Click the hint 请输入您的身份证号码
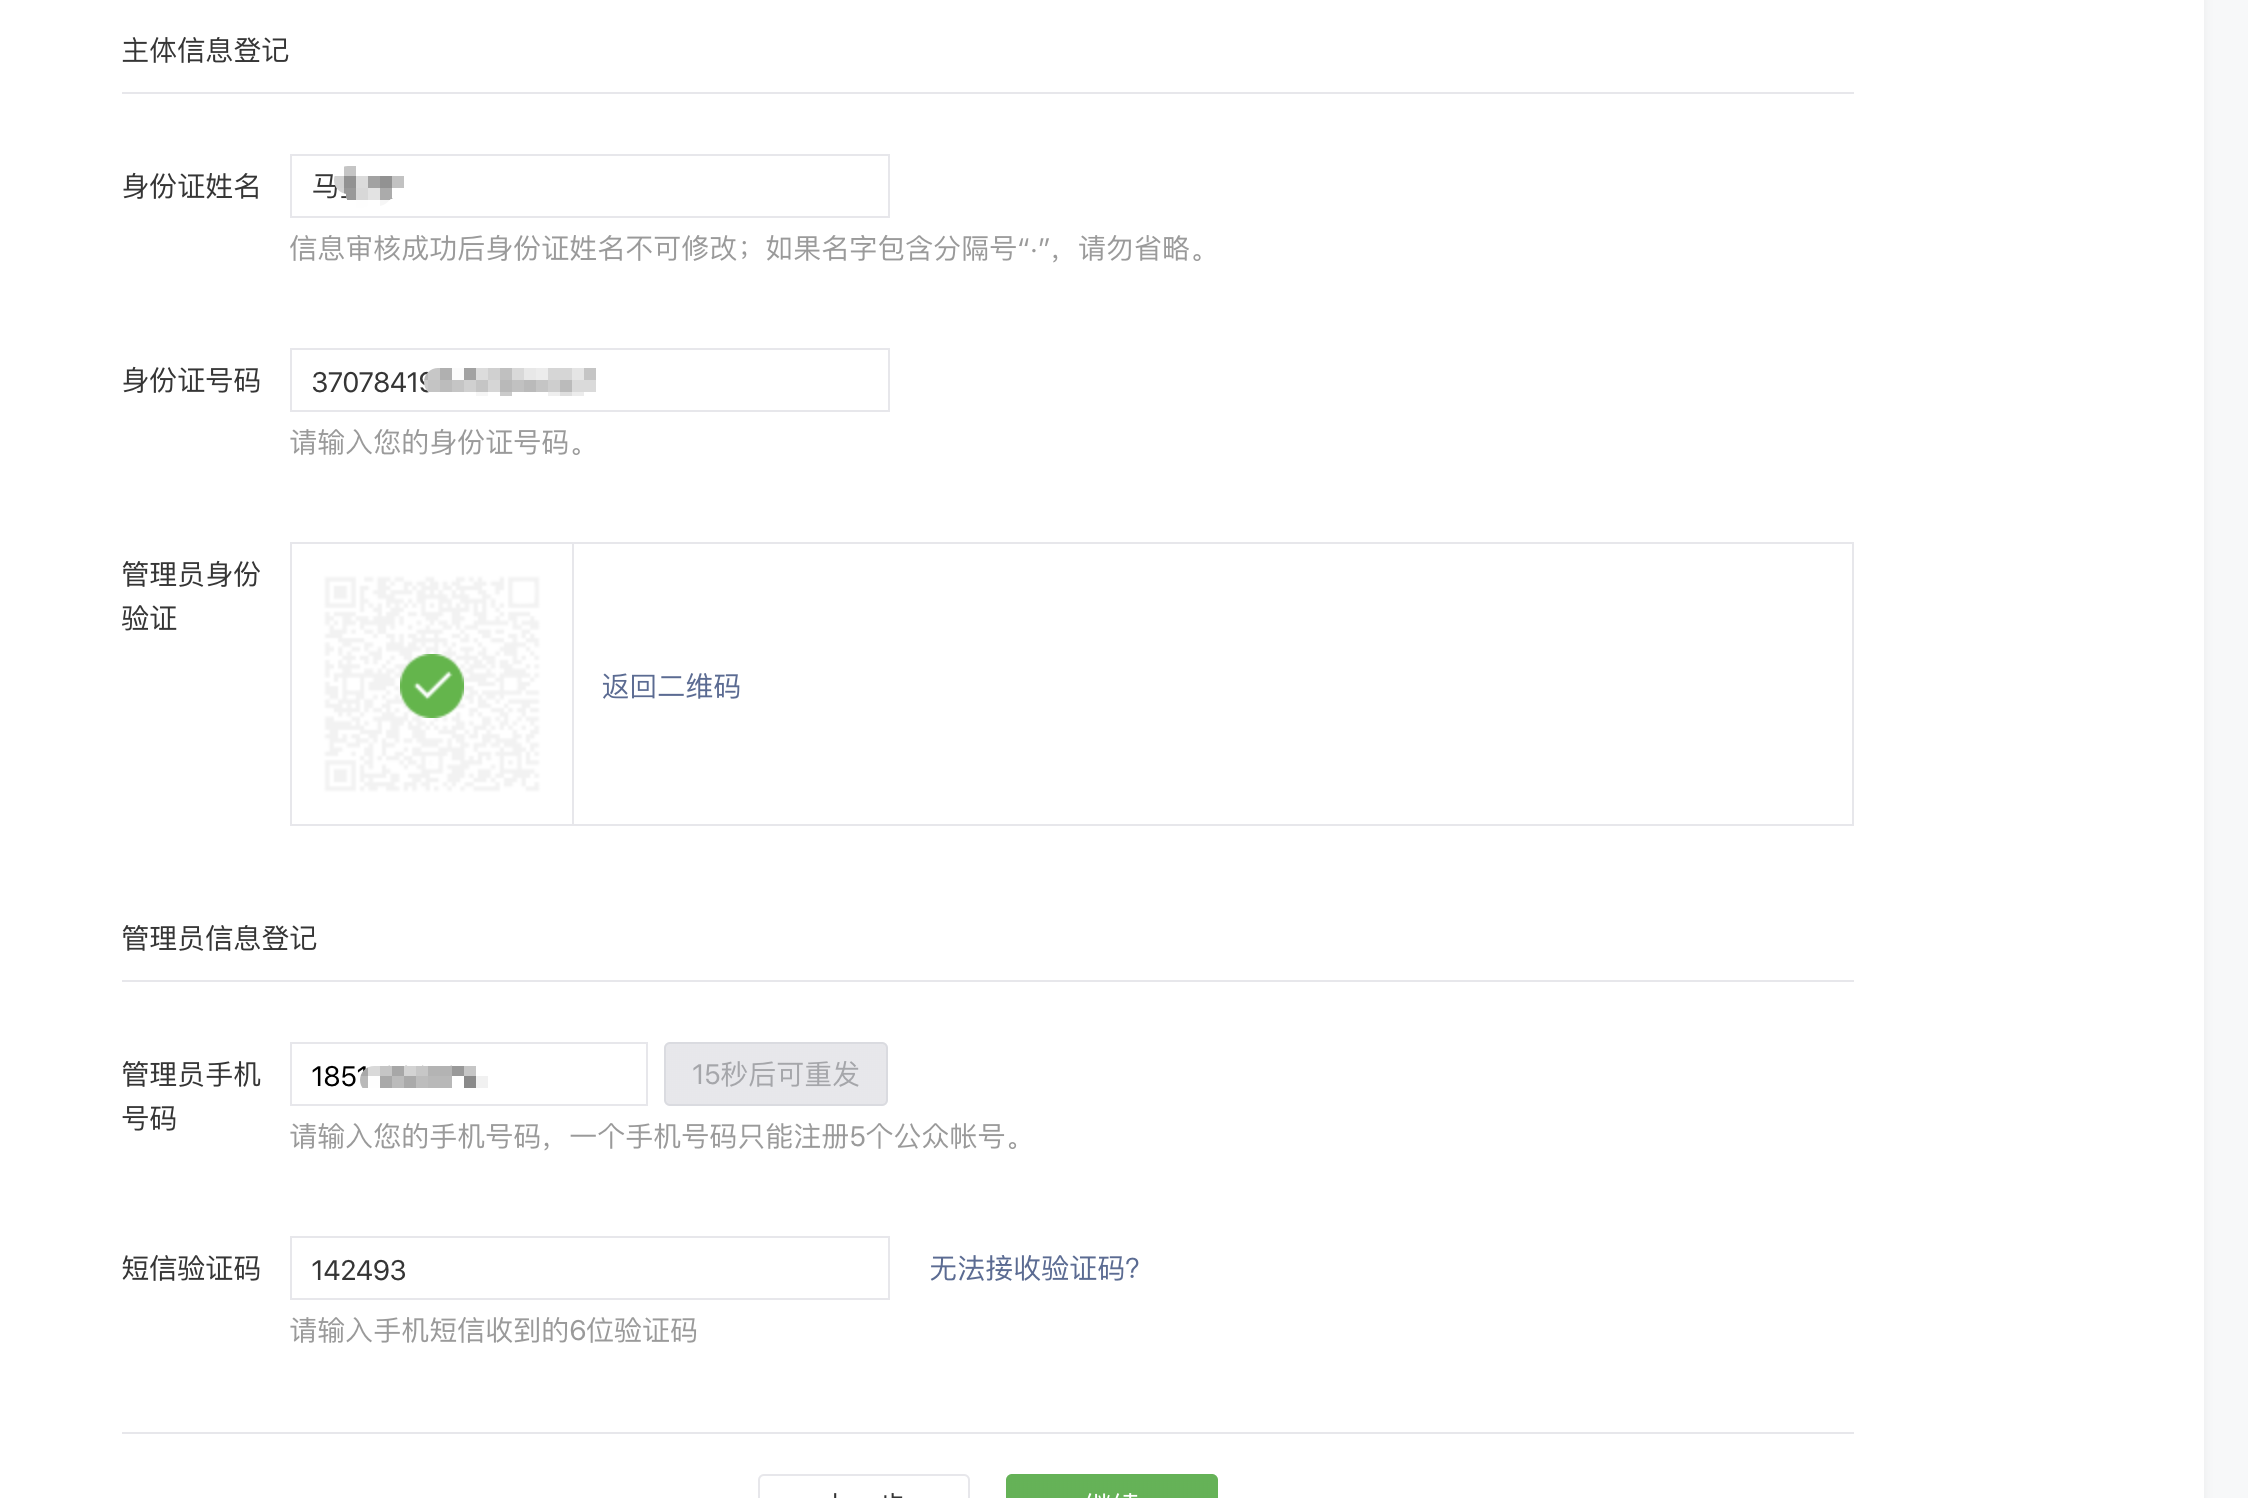Screen dimensions: 2248x1498 coord(438,442)
